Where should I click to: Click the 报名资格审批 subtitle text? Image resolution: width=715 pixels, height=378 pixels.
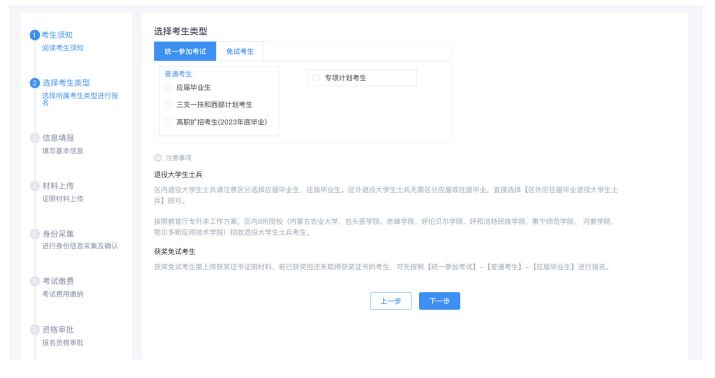[63, 343]
